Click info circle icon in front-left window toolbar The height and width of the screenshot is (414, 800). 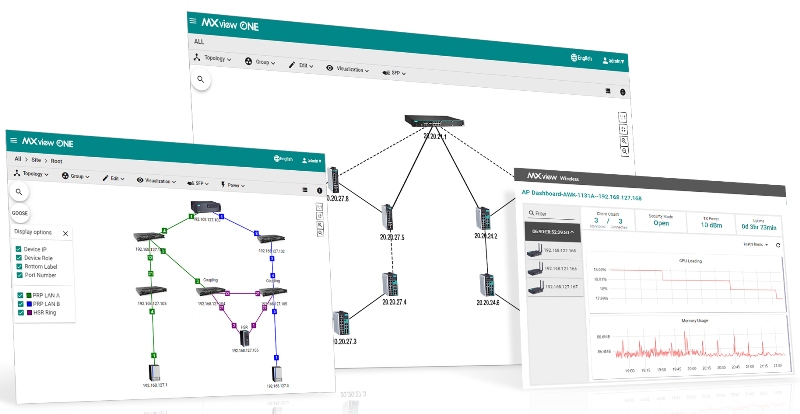(x=319, y=190)
